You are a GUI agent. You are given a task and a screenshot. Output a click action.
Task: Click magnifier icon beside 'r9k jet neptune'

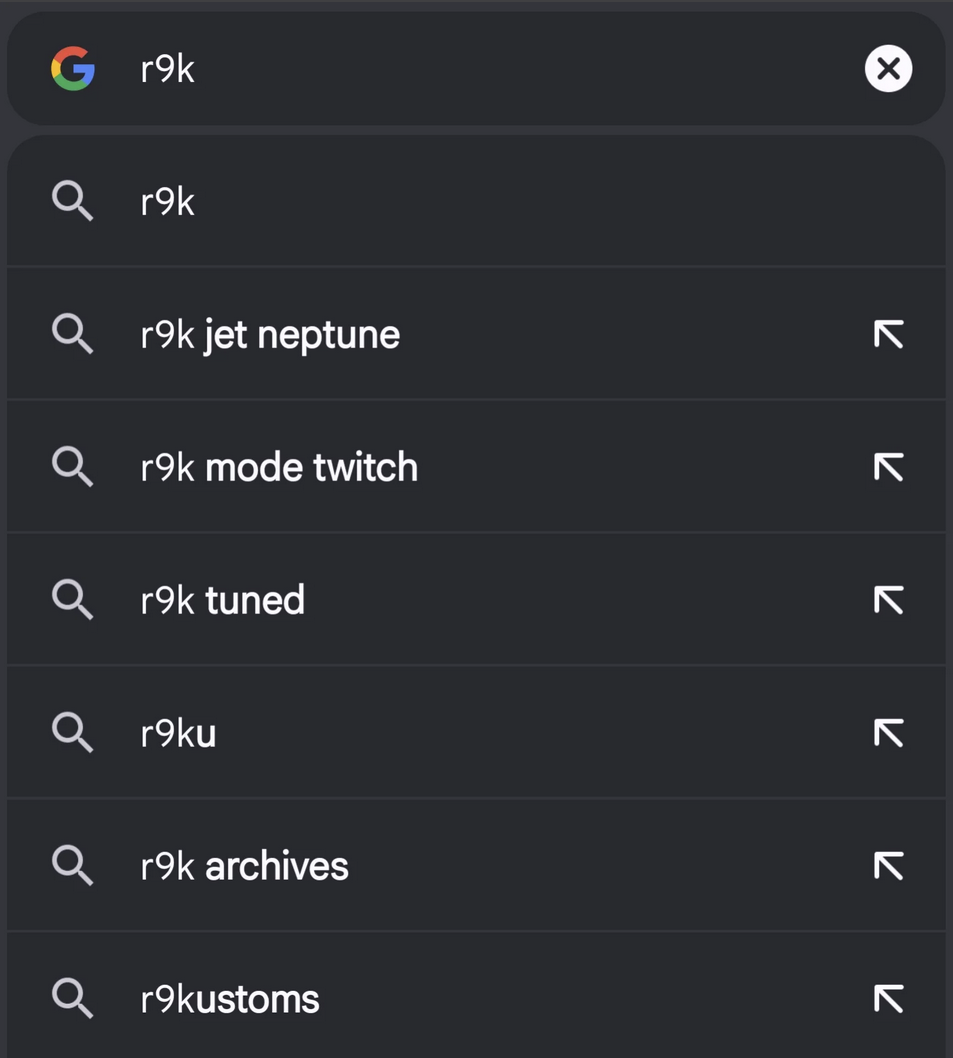[72, 334]
